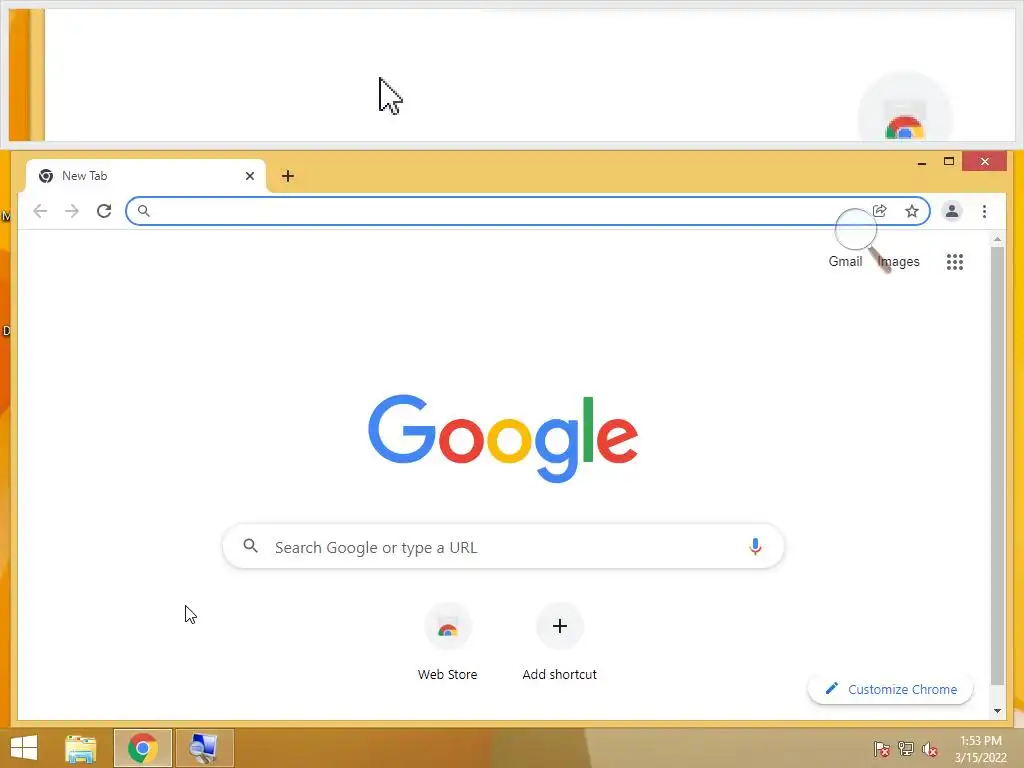1024x768 pixels.
Task: Close the New Tab tab
Action: click(x=249, y=176)
